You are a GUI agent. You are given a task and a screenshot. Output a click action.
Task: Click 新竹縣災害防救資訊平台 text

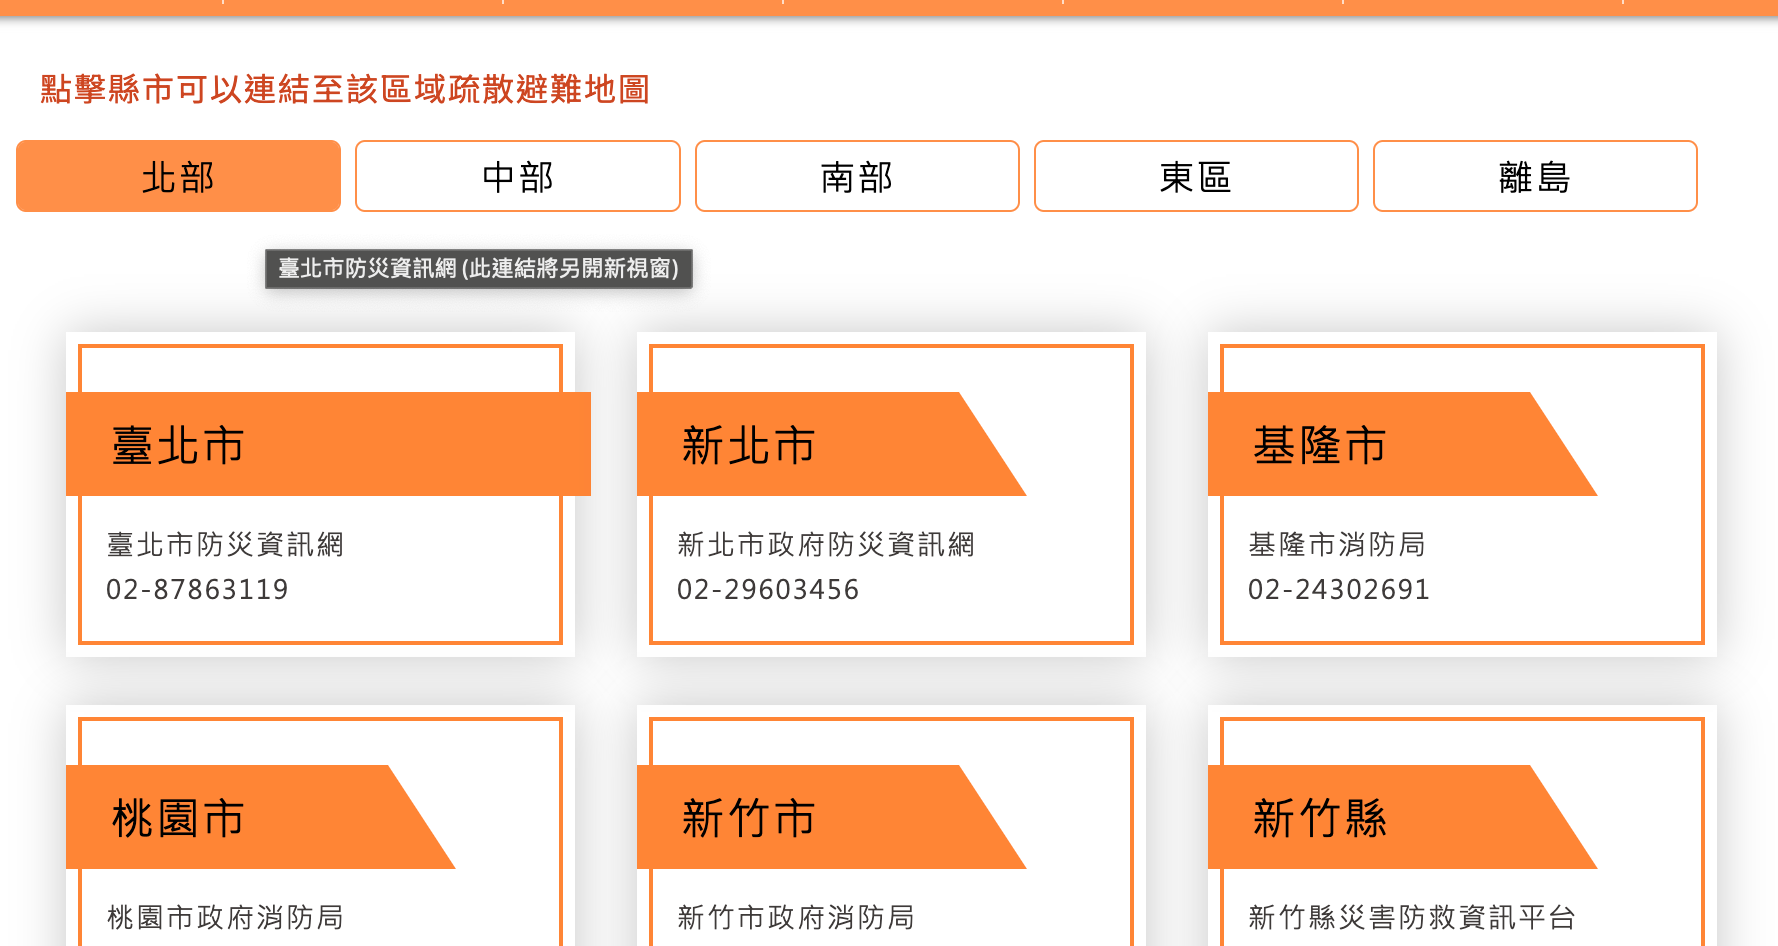(x=1412, y=917)
